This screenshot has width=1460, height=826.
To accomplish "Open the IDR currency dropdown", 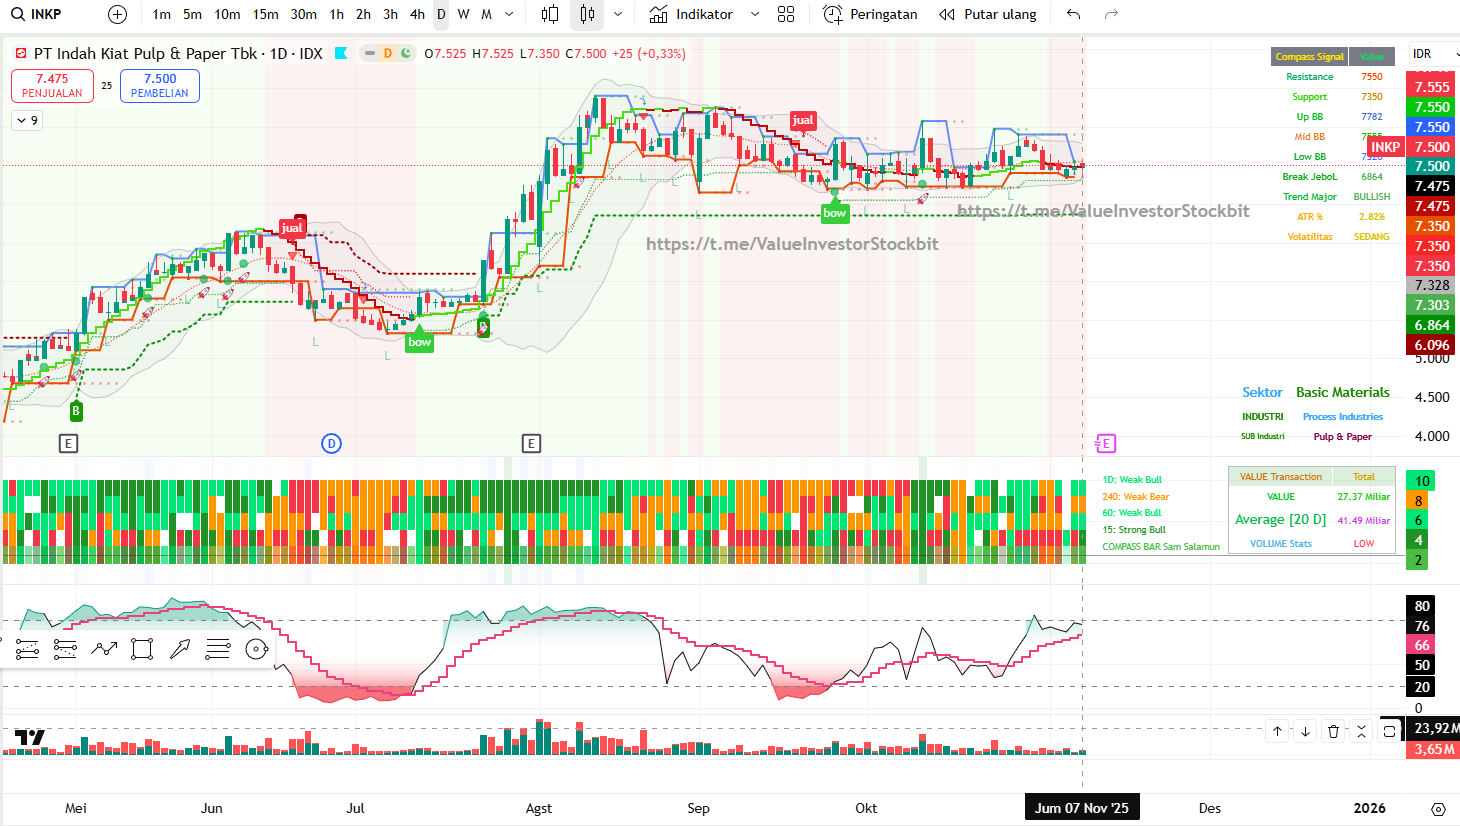I will [1432, 54].
